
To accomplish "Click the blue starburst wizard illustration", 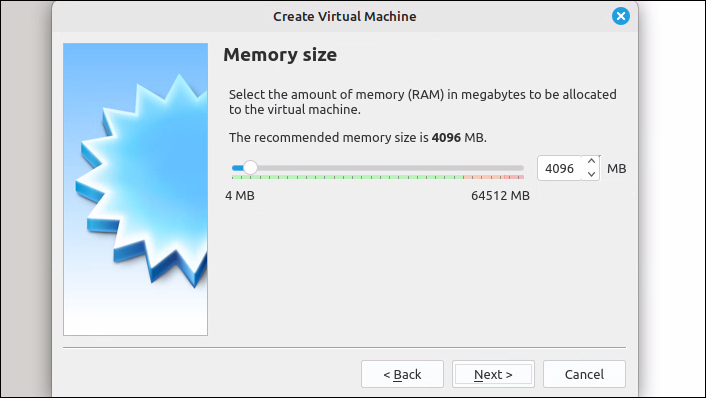I will (x=135, y=190).
